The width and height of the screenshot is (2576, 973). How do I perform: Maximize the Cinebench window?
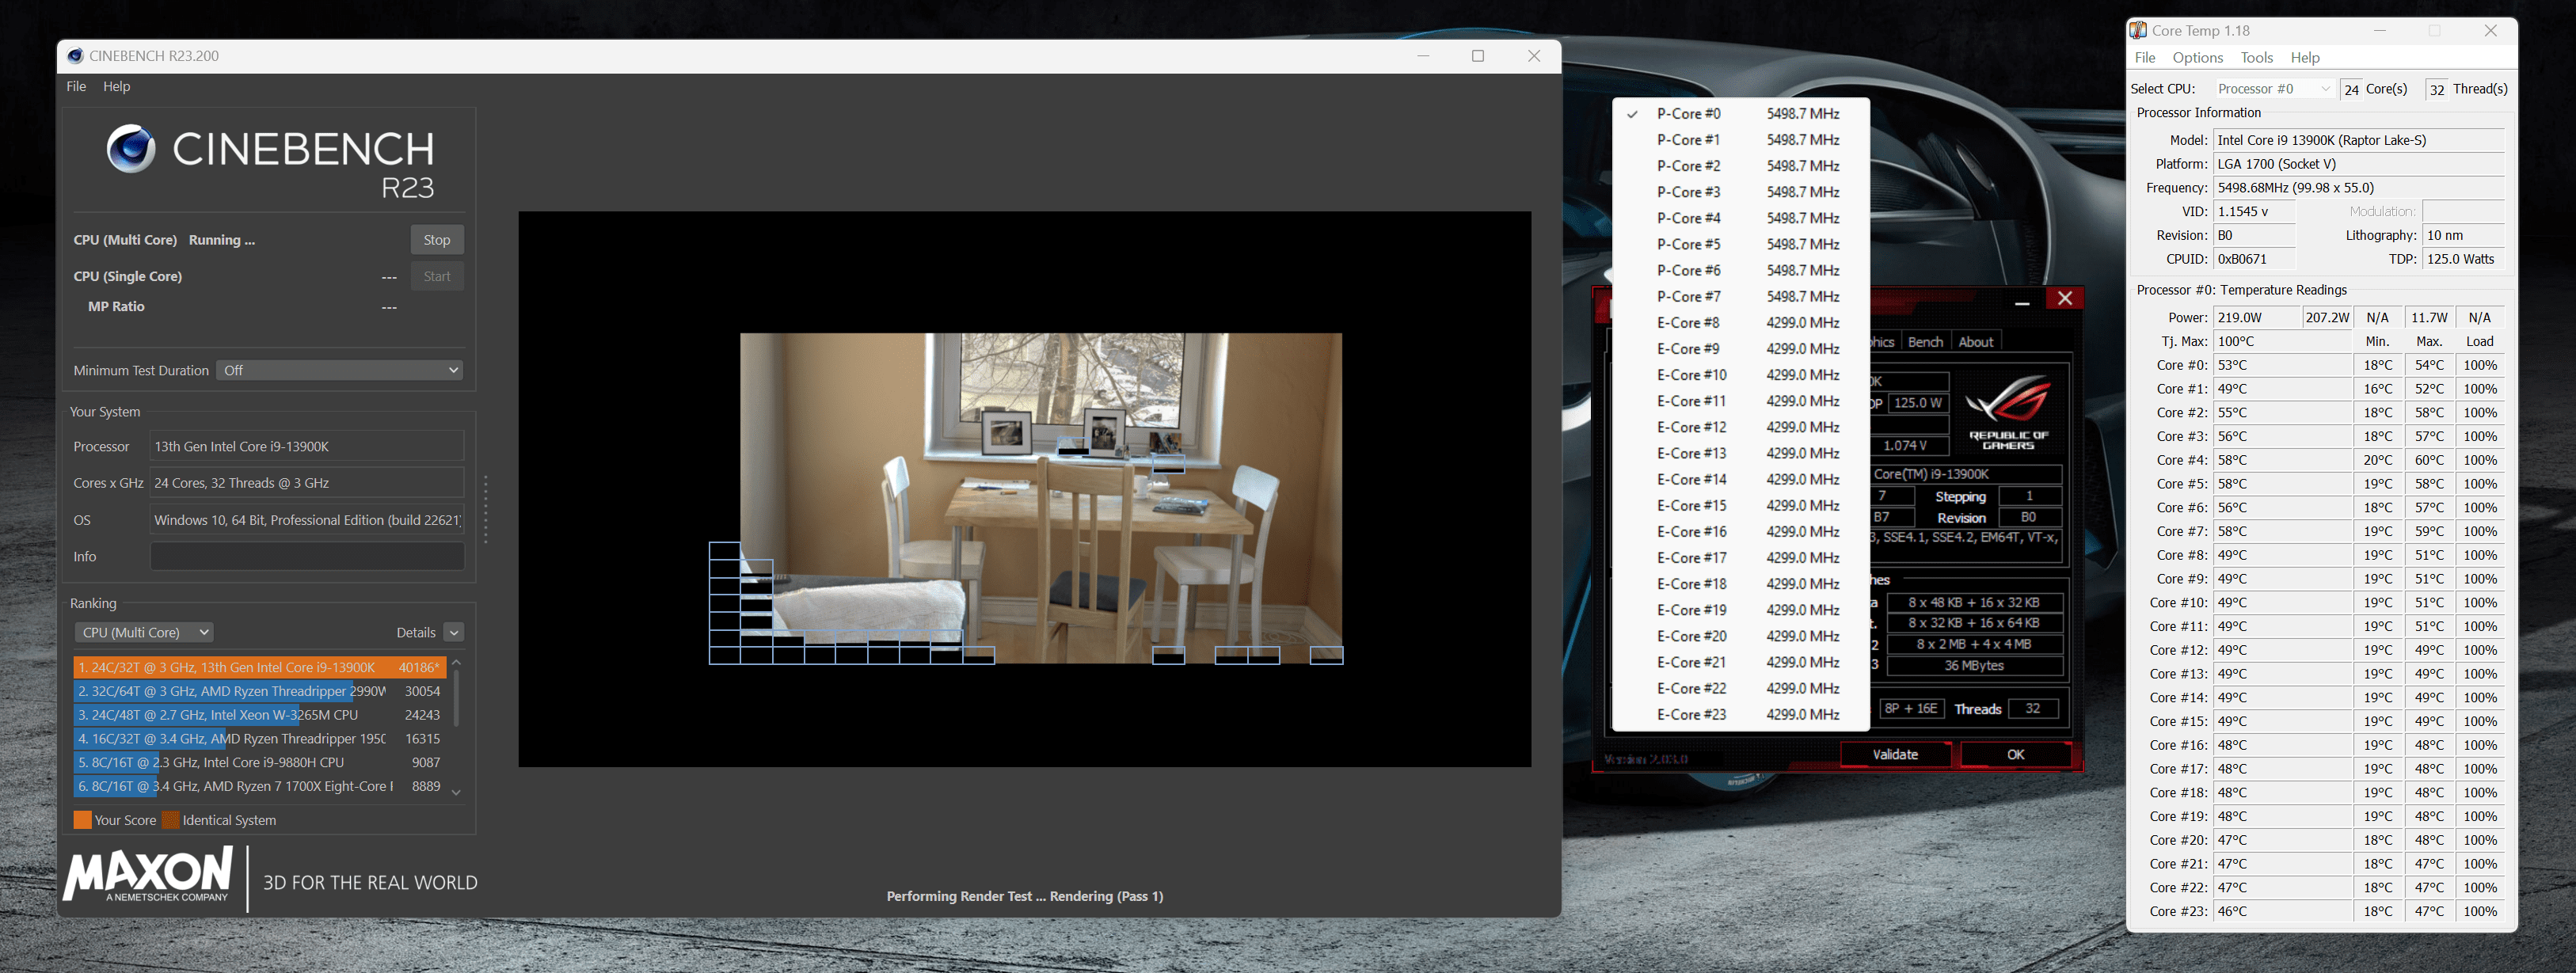tap(1478, 56)
